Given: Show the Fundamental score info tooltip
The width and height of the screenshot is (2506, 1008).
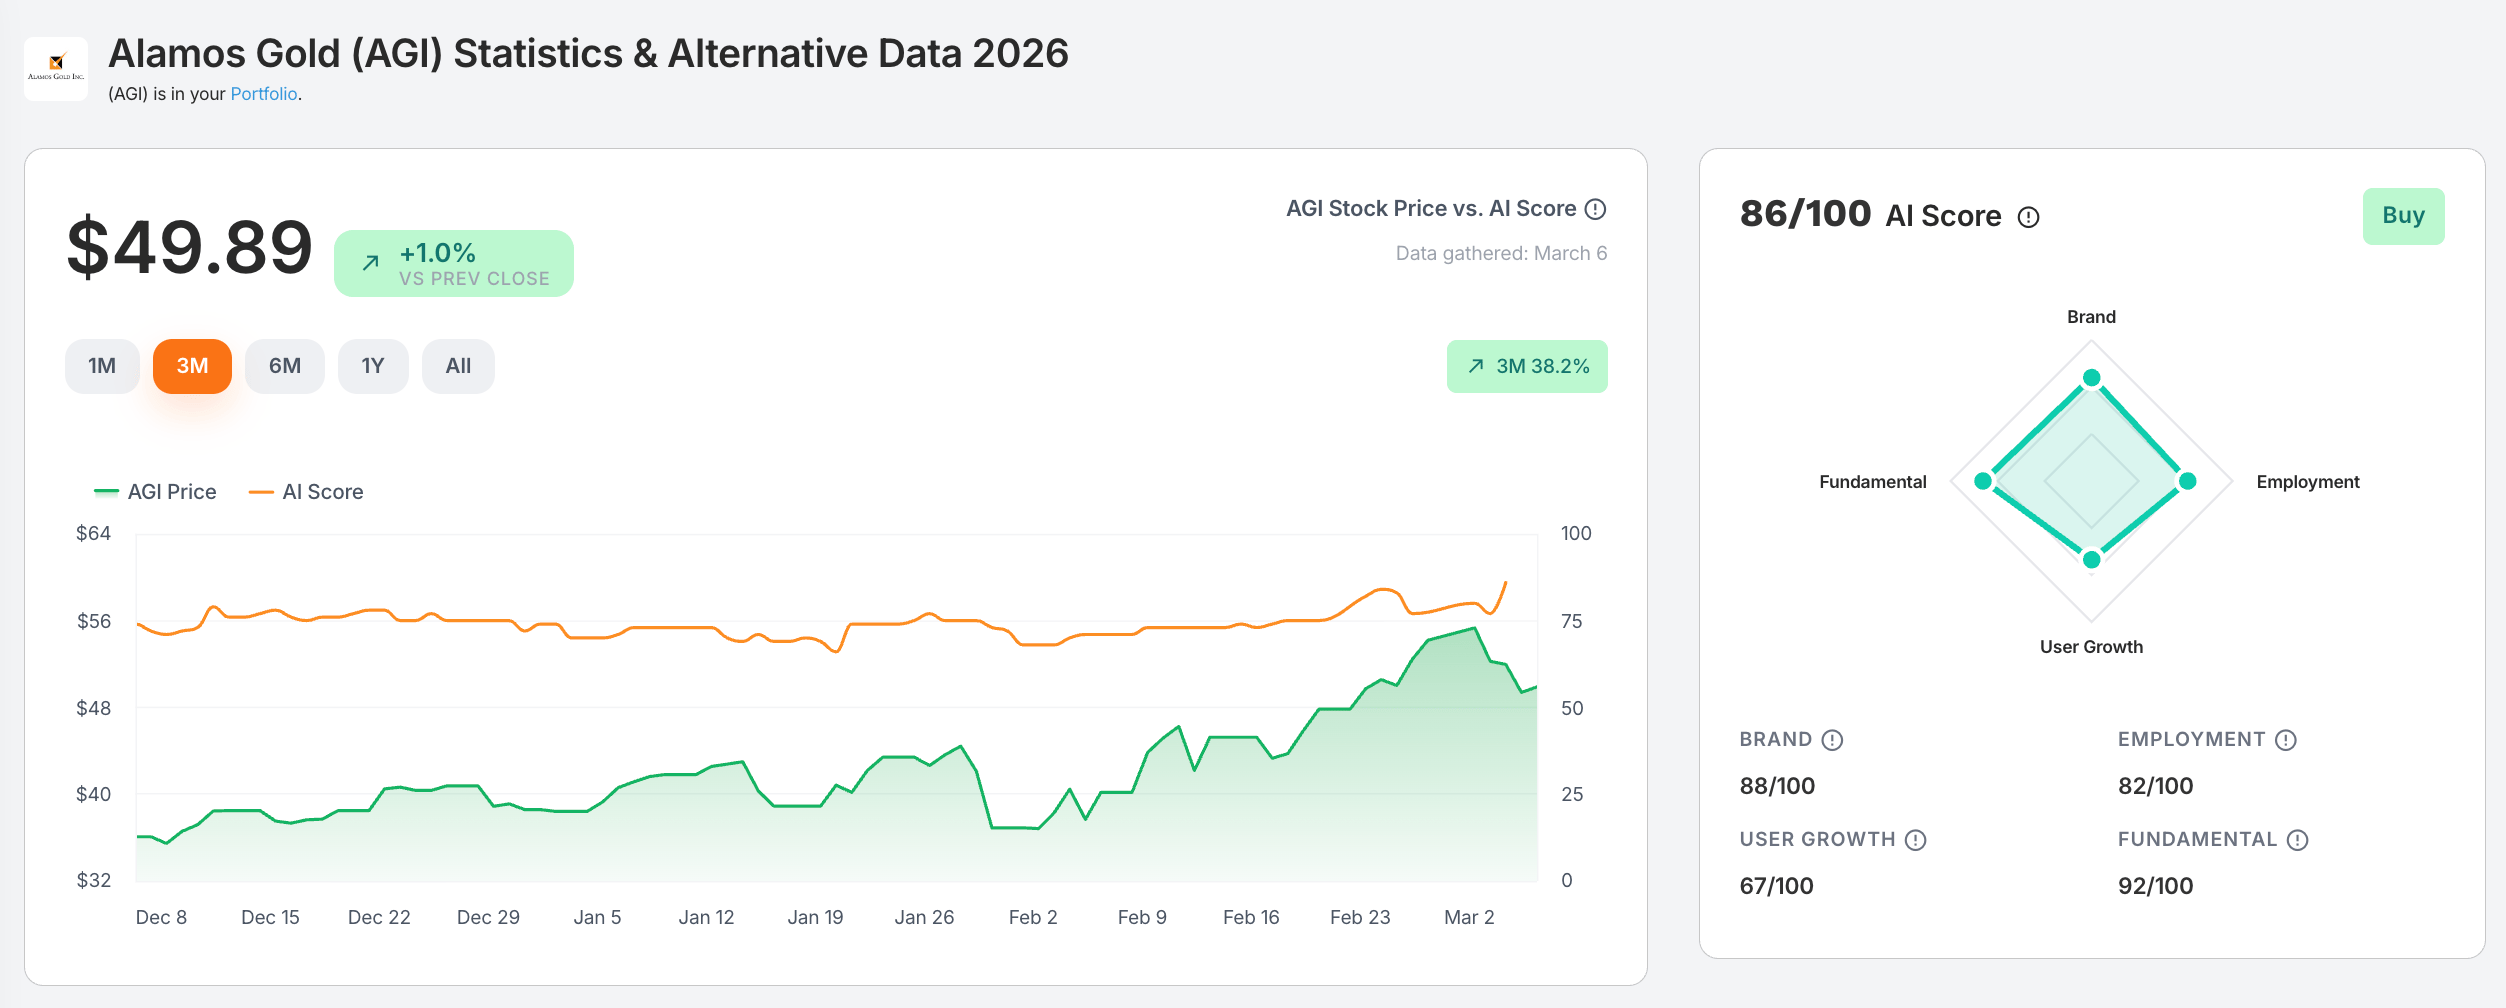Looking at the screenshot, I should 2298,840.
